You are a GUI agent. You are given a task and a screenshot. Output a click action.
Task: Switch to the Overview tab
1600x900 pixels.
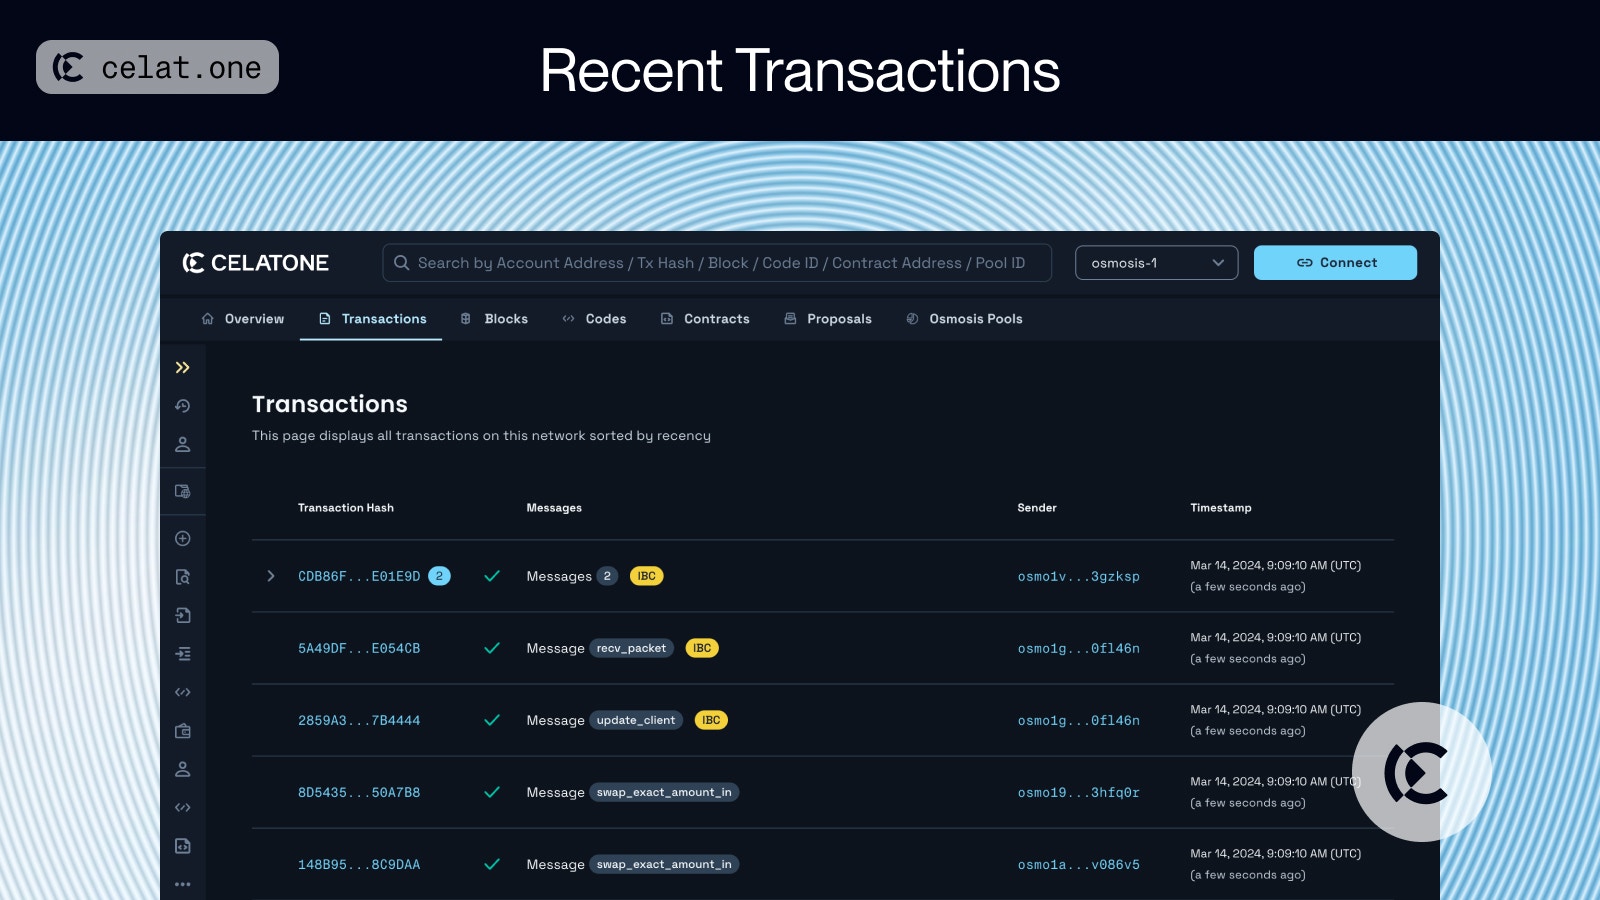click(x=243, y=319)
